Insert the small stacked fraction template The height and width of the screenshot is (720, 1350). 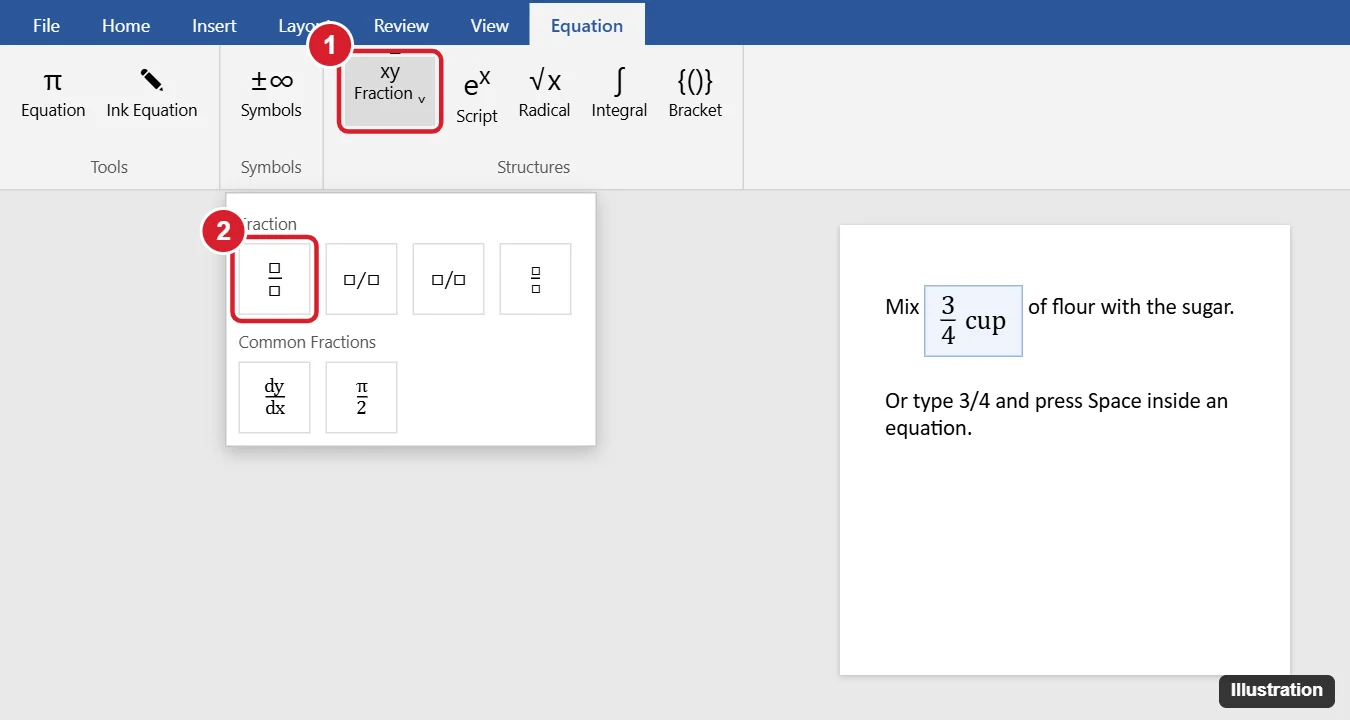(536, 279)
